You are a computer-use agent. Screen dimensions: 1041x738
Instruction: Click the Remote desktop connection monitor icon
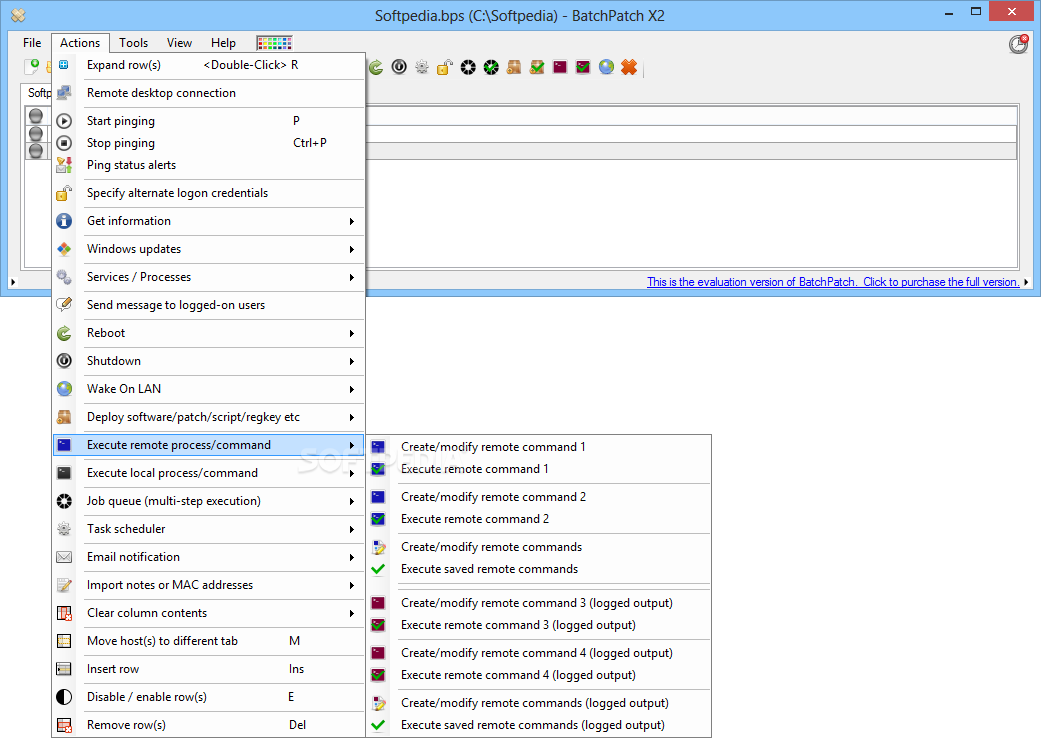64,93
